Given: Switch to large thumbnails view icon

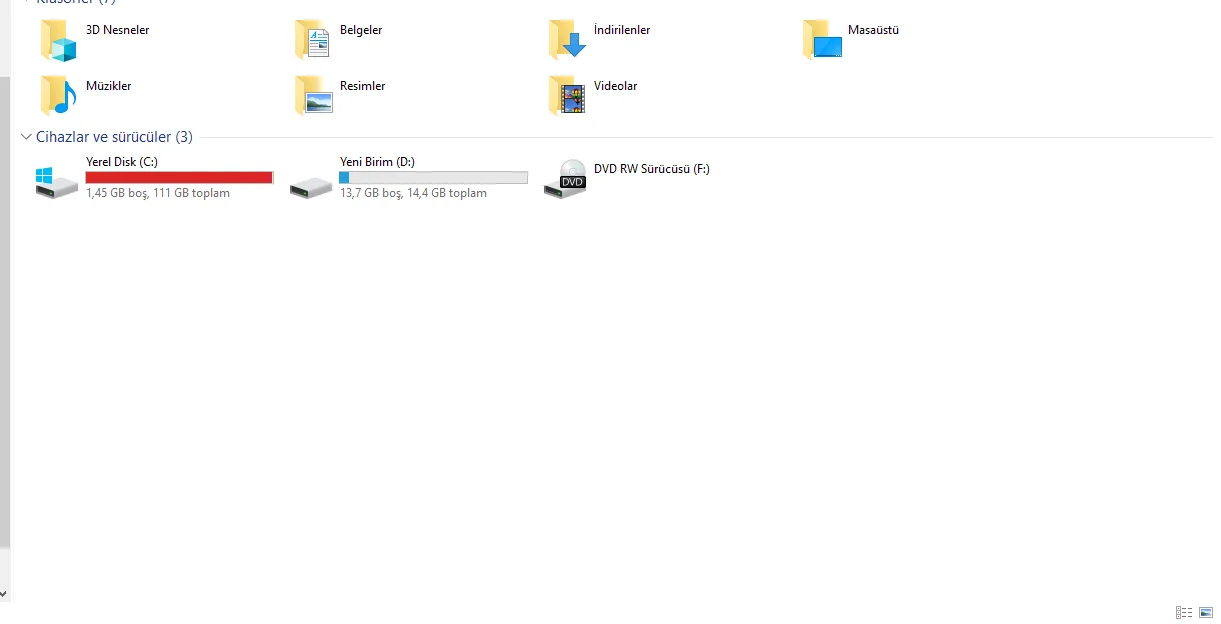Looking at the screenshot, I should click(x=1206, y=612).
